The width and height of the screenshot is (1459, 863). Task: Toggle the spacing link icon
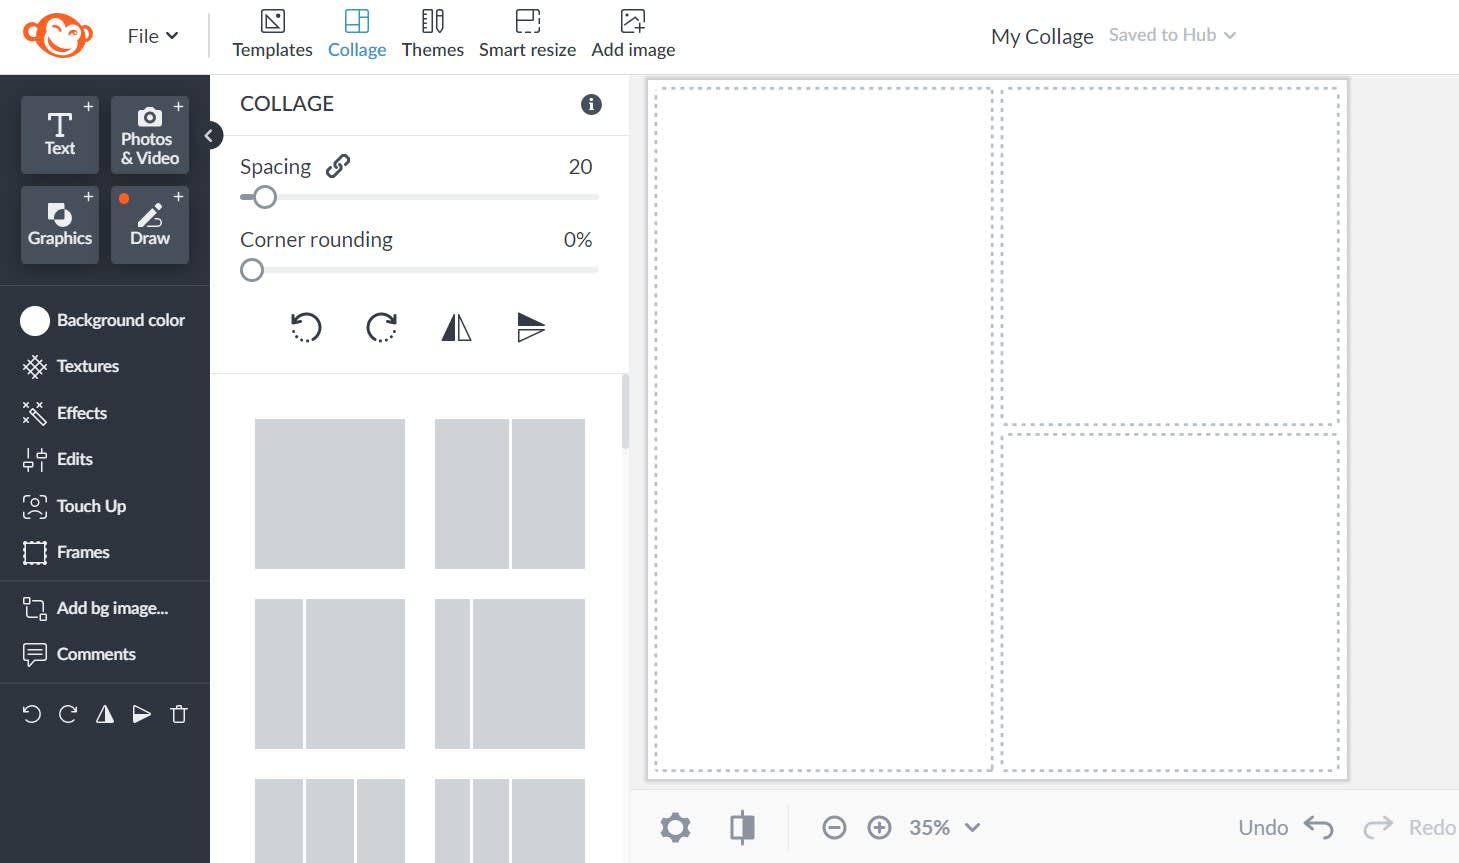pyautogui.click(x=338, y=166)
